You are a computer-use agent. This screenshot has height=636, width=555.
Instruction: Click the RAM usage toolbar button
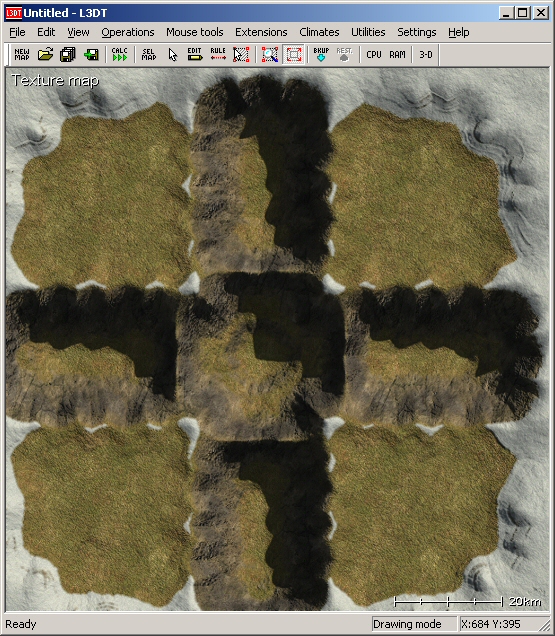pos(397,54)
